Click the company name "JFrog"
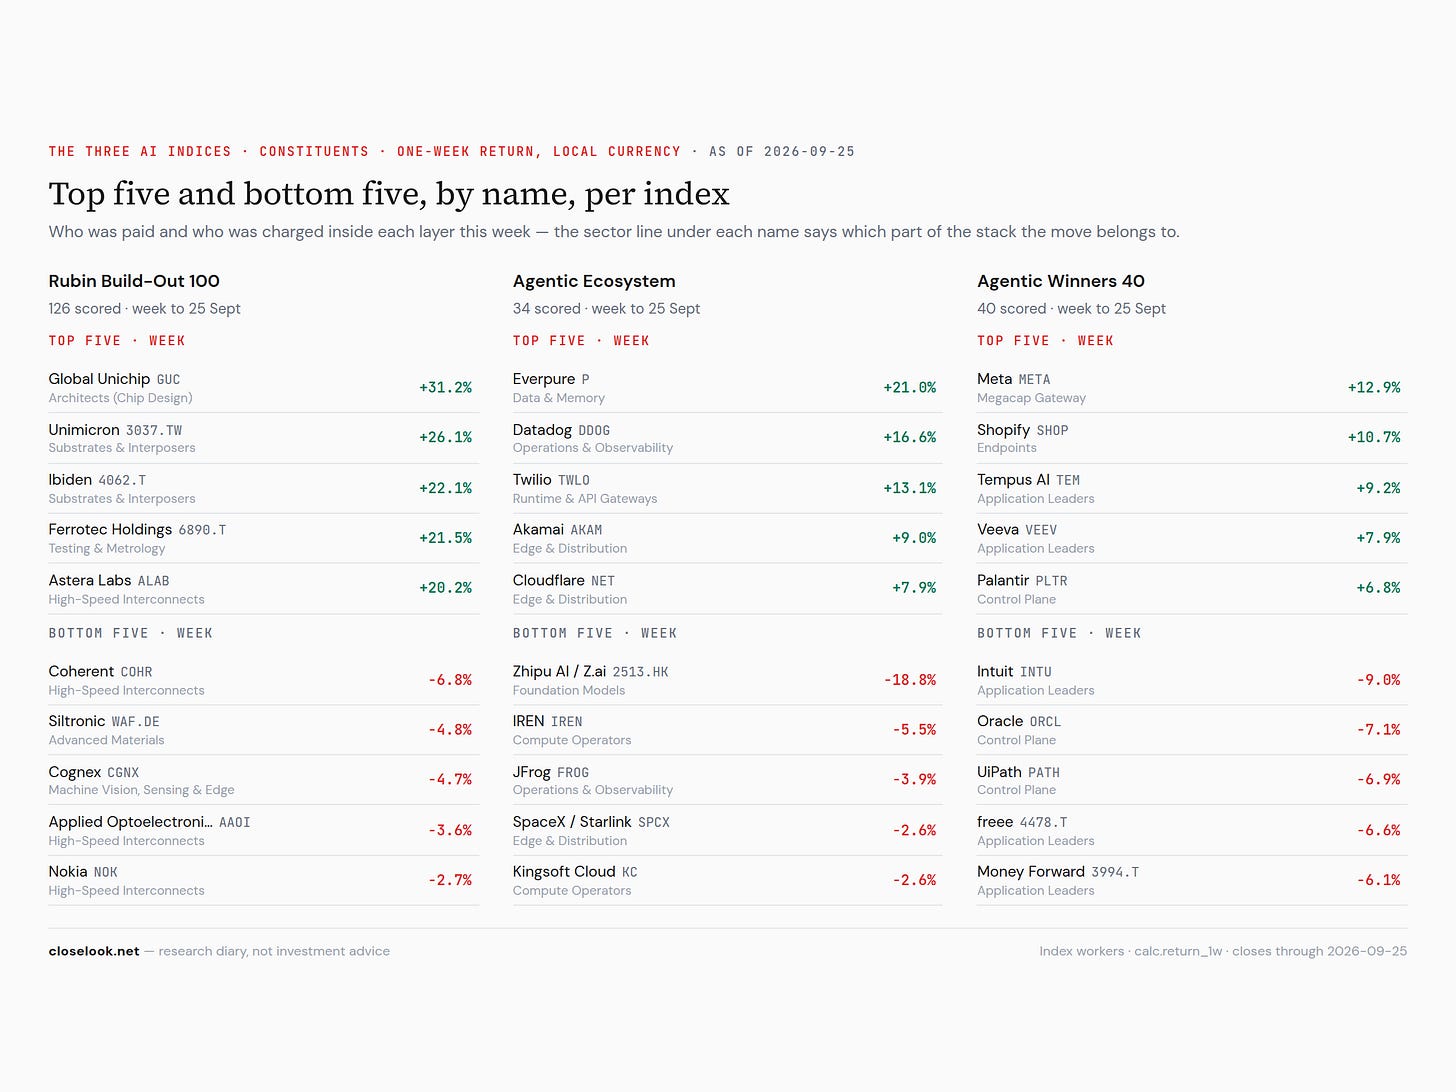The width and height of the screenshot is (1456, 1092). [x=532, y=772]
